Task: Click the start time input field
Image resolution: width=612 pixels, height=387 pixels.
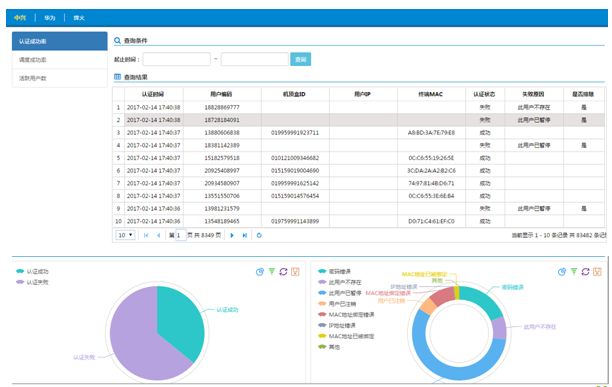Action: (x=177, y=59)
